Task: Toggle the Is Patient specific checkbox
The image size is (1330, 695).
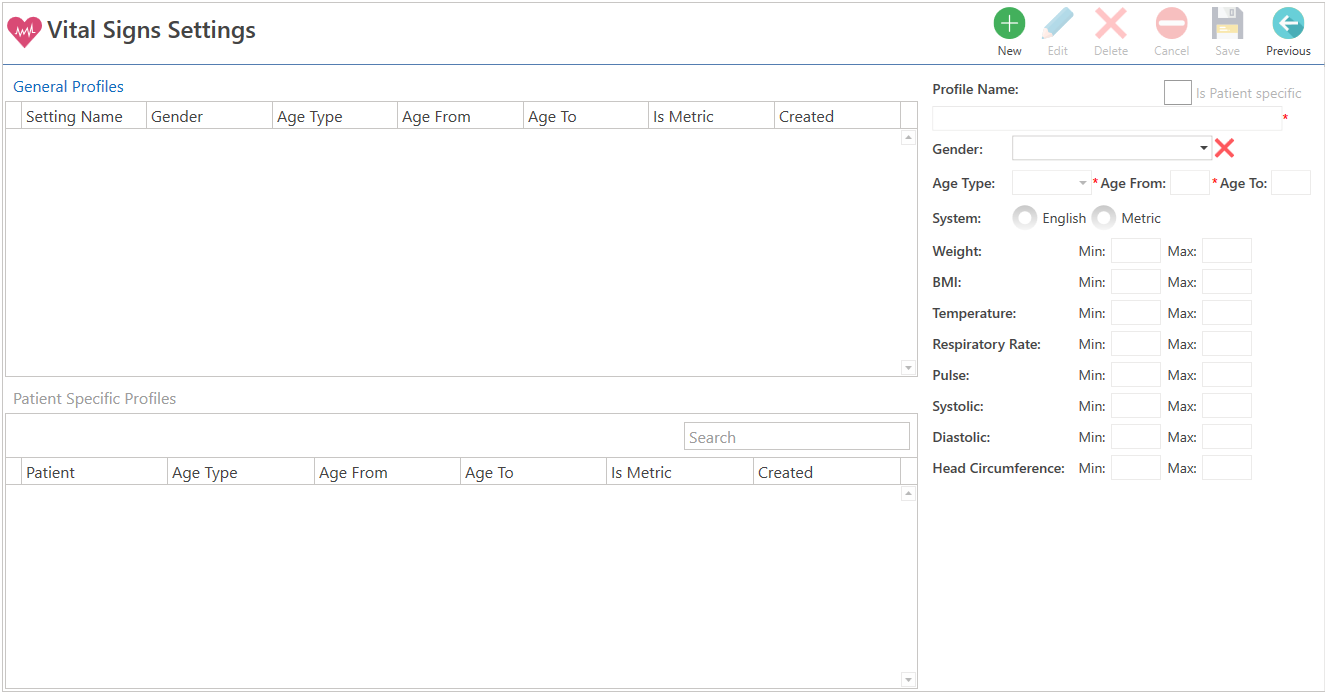Action: coord(1178,92)
